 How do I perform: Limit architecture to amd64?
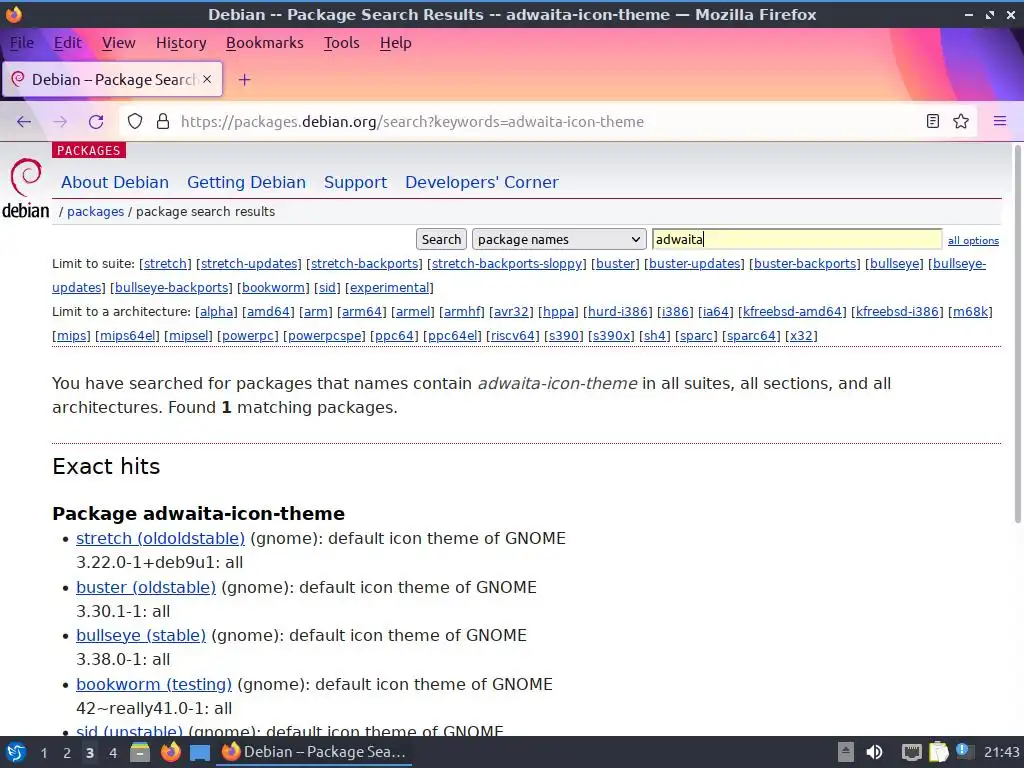pyautogui.click(x=268, y=312)
